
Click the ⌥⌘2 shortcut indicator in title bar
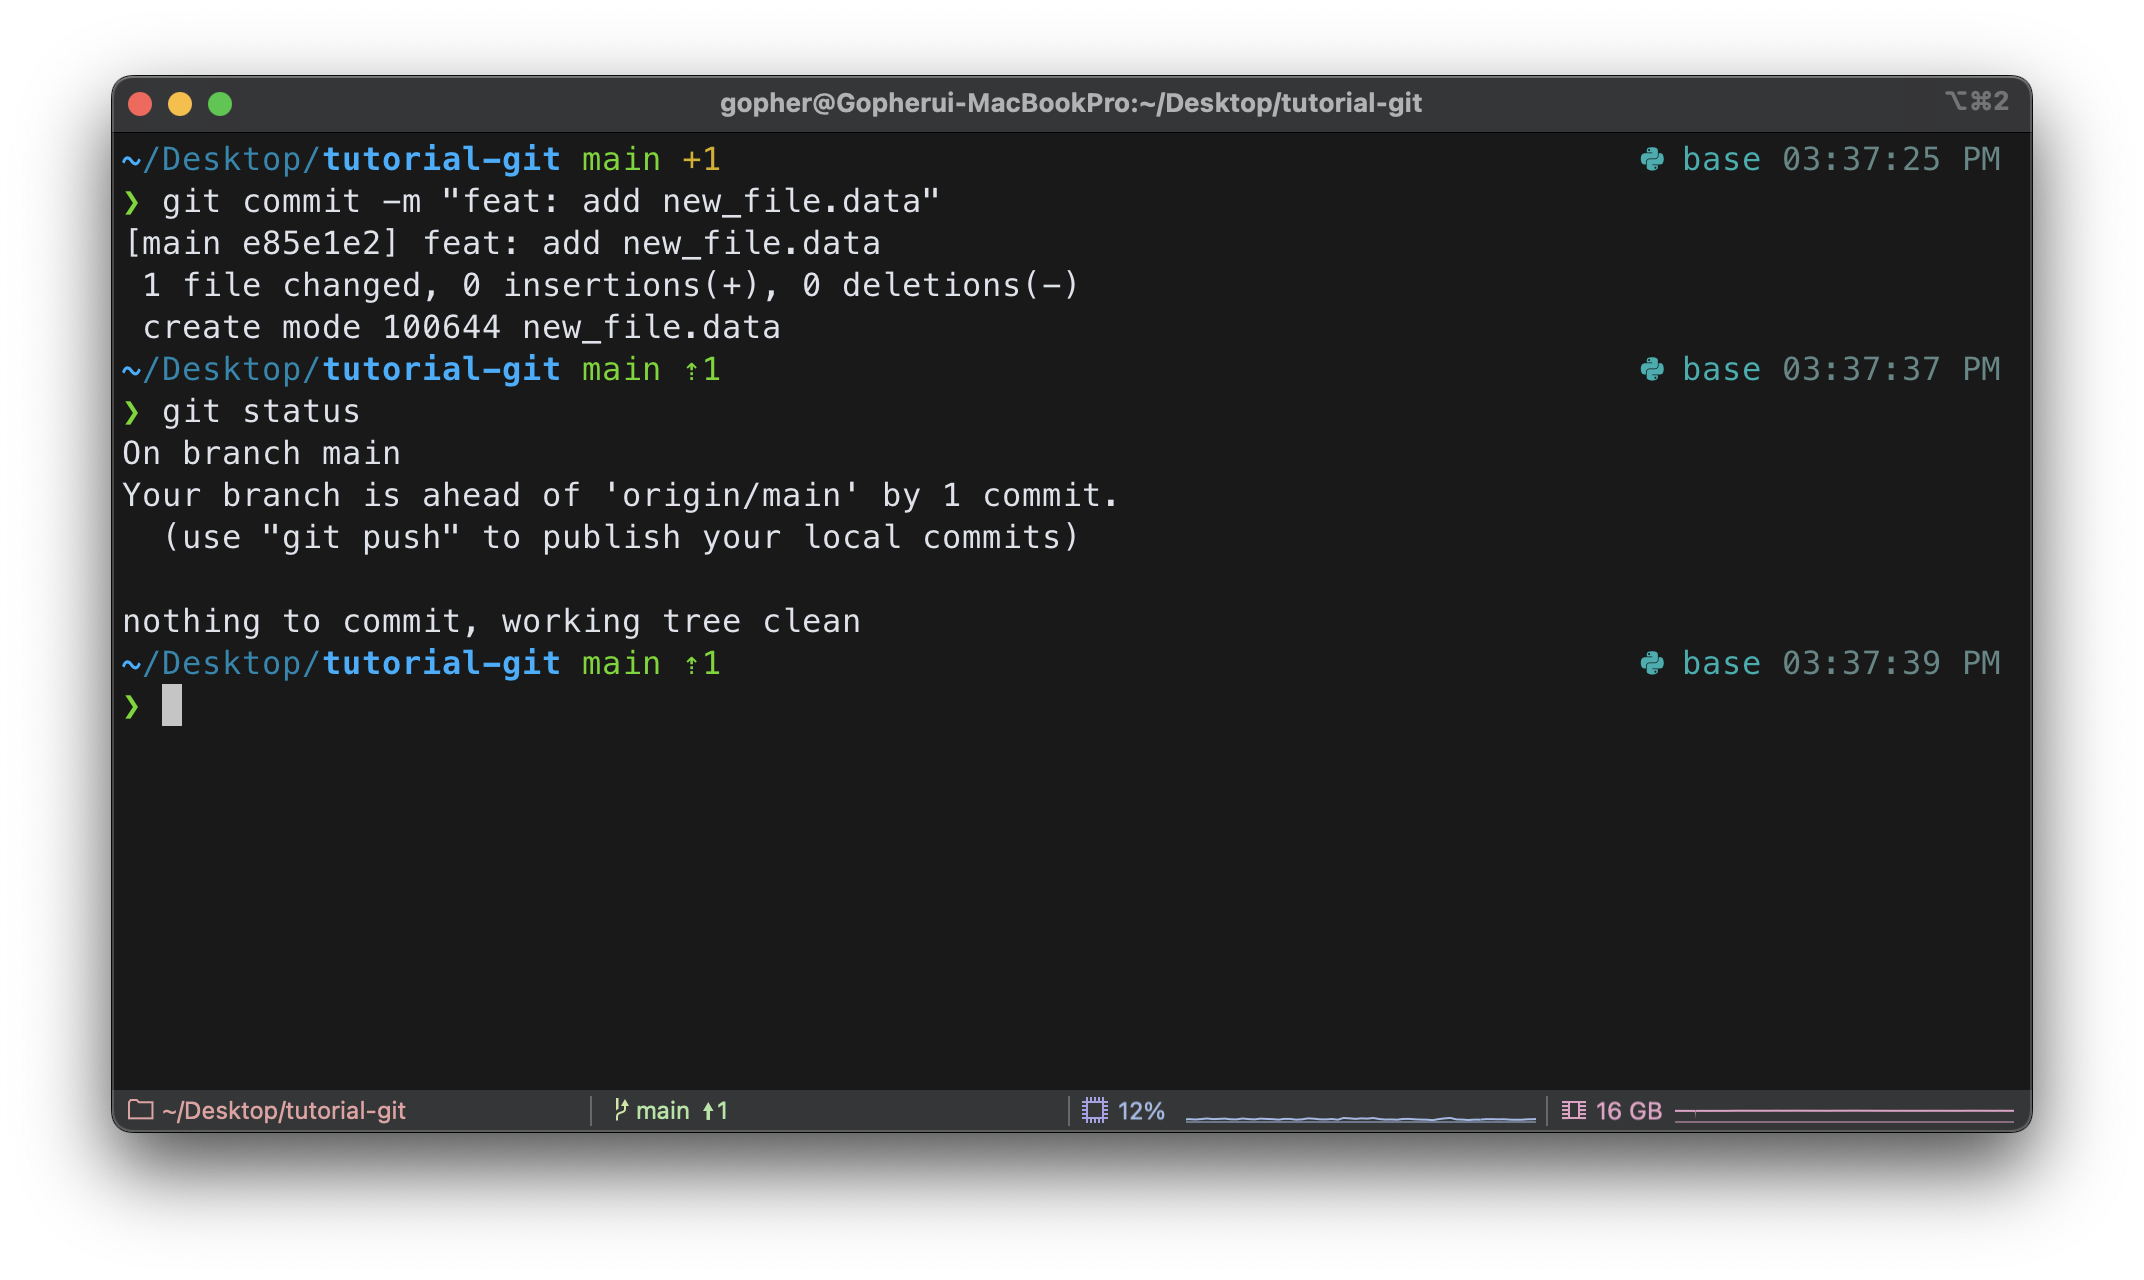(1976, 101)
